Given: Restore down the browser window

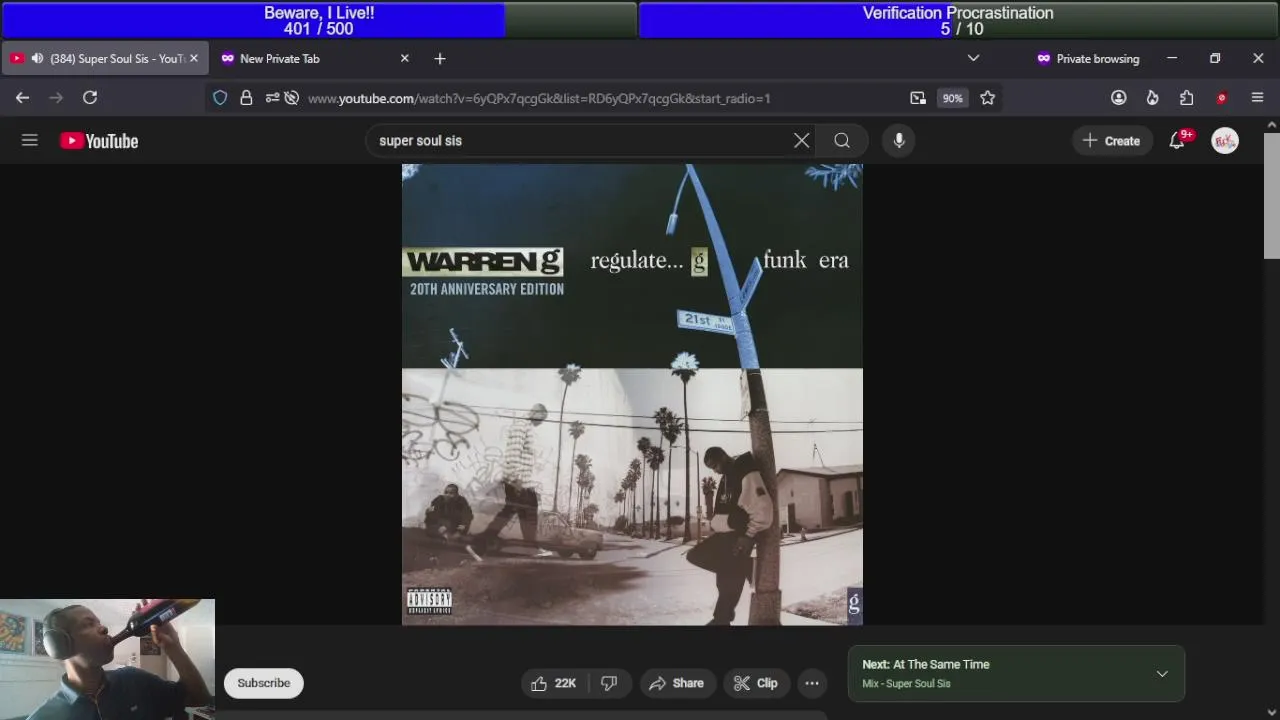Looking at the screenshot, I should coord(1215,59).
